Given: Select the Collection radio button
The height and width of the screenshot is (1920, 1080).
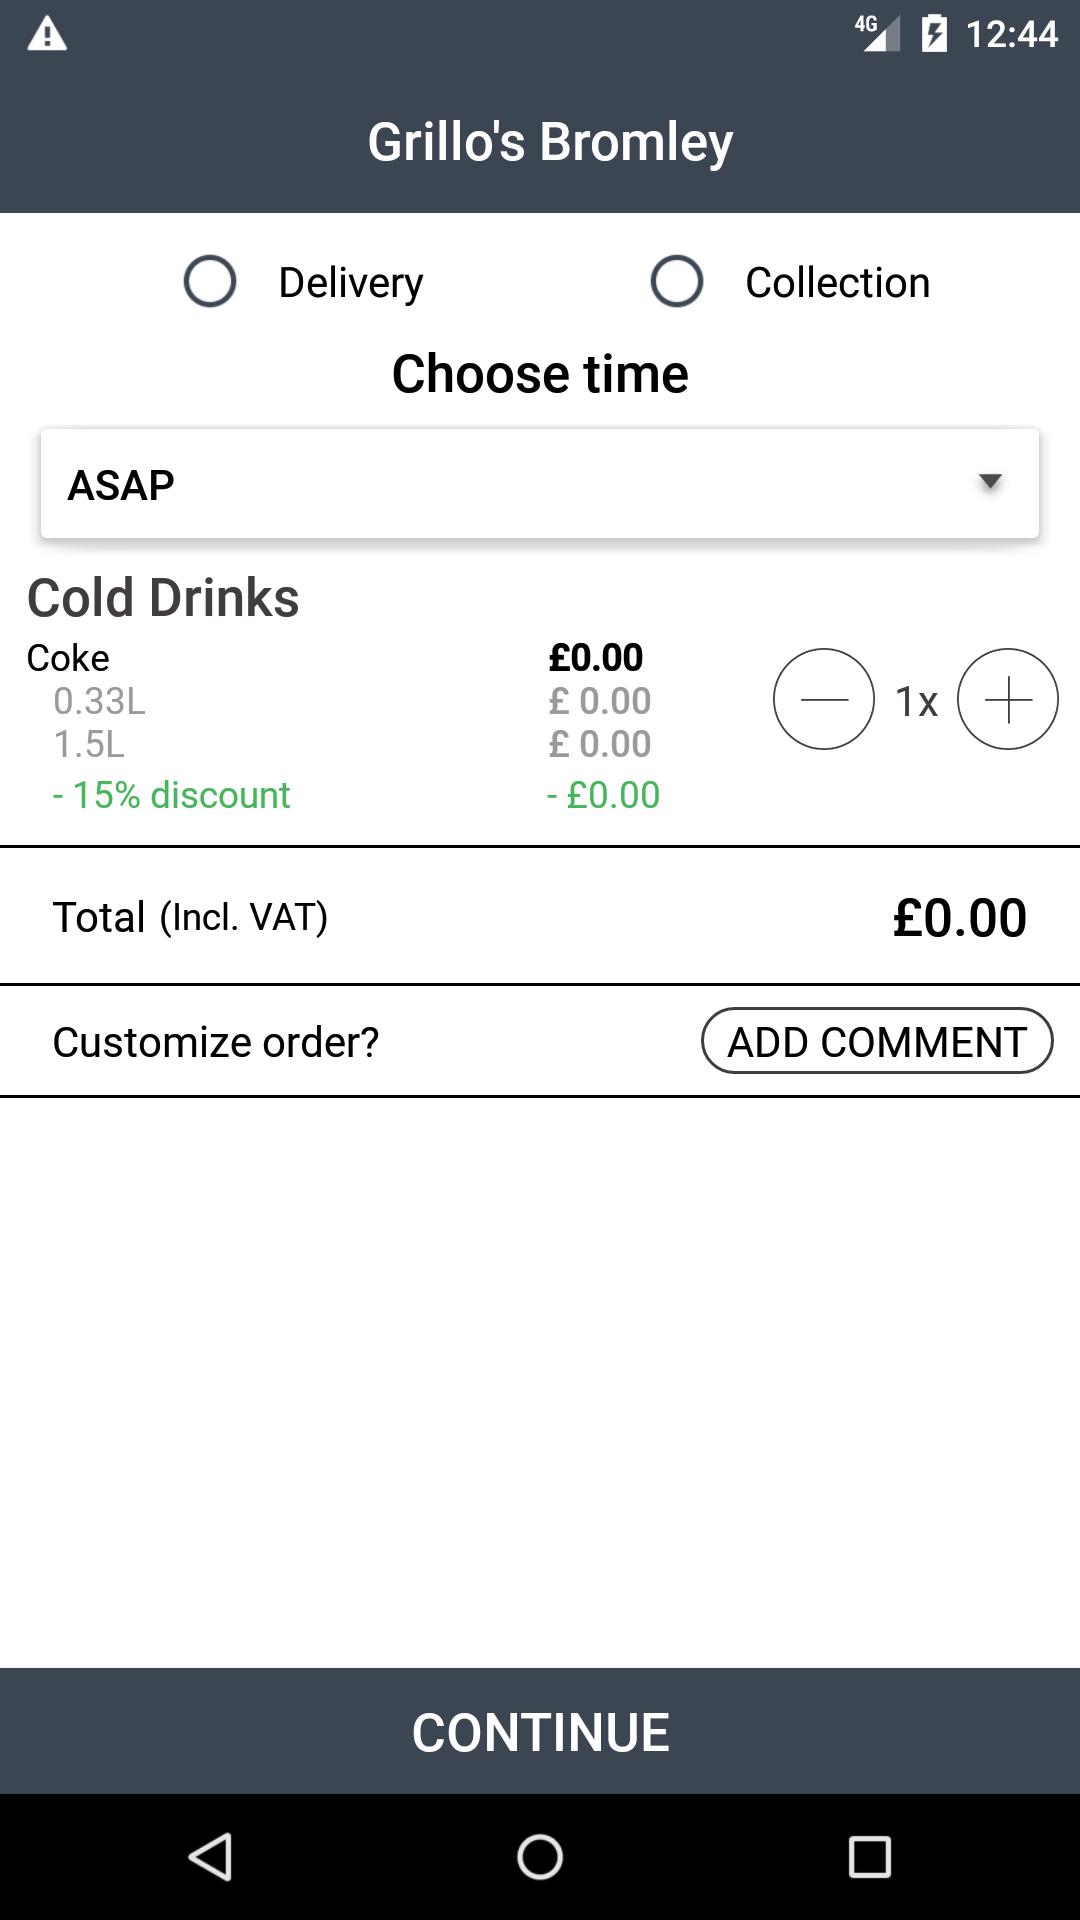Looking at the screenshot, I should [x=677, y=281].
